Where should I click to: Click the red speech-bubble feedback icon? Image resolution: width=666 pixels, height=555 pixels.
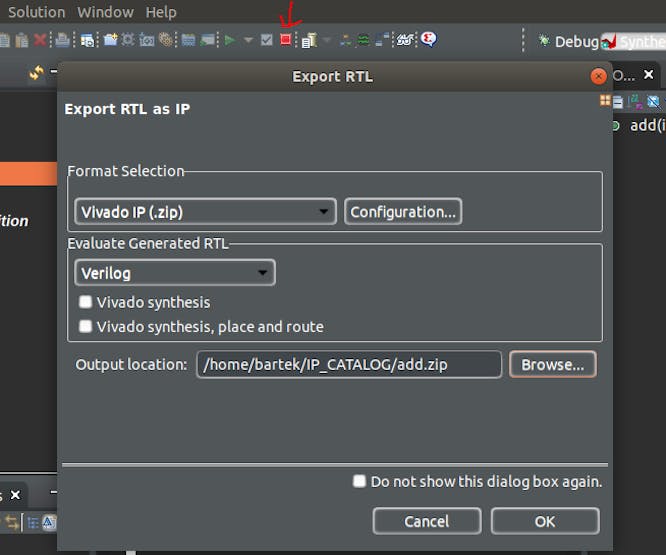(429, 39)
